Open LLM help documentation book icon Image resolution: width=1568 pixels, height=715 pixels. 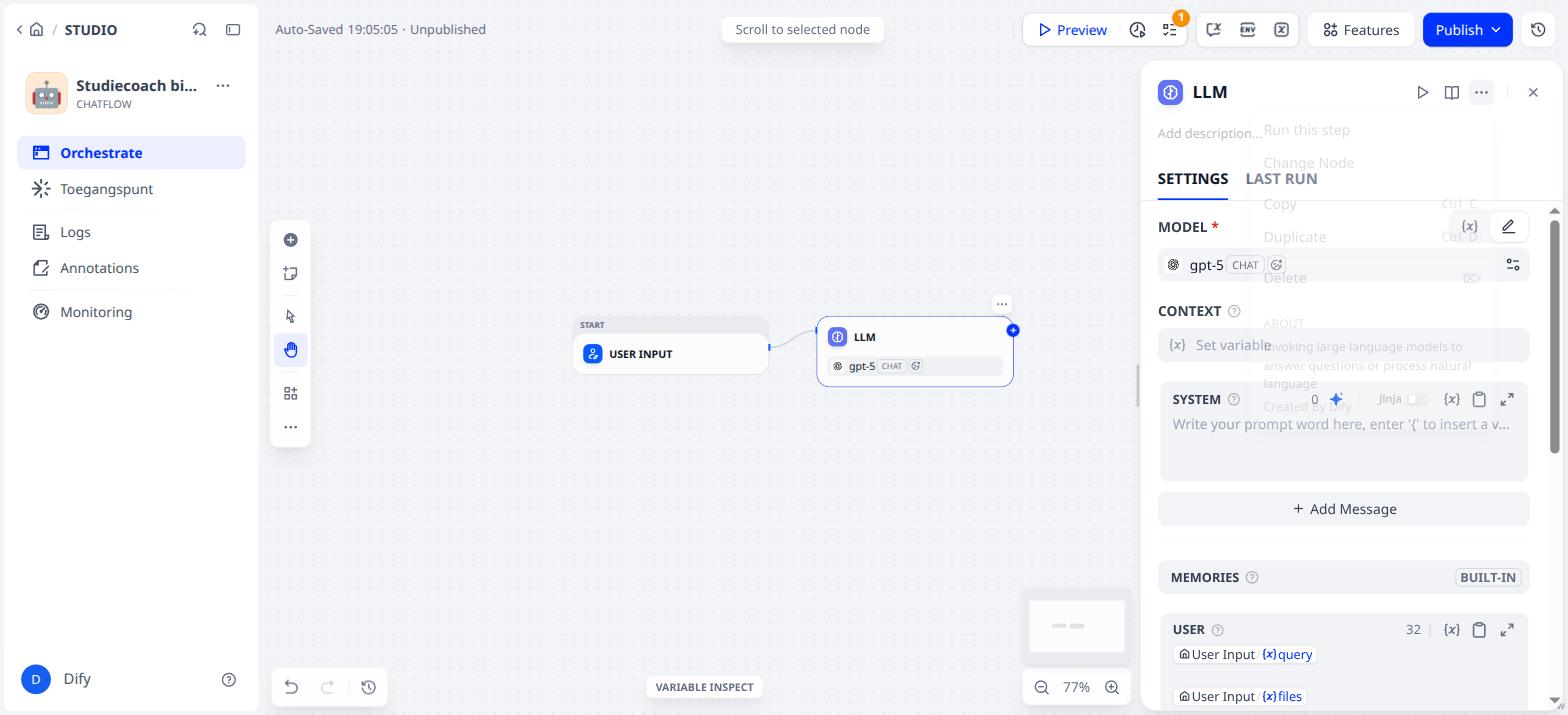1451,92
